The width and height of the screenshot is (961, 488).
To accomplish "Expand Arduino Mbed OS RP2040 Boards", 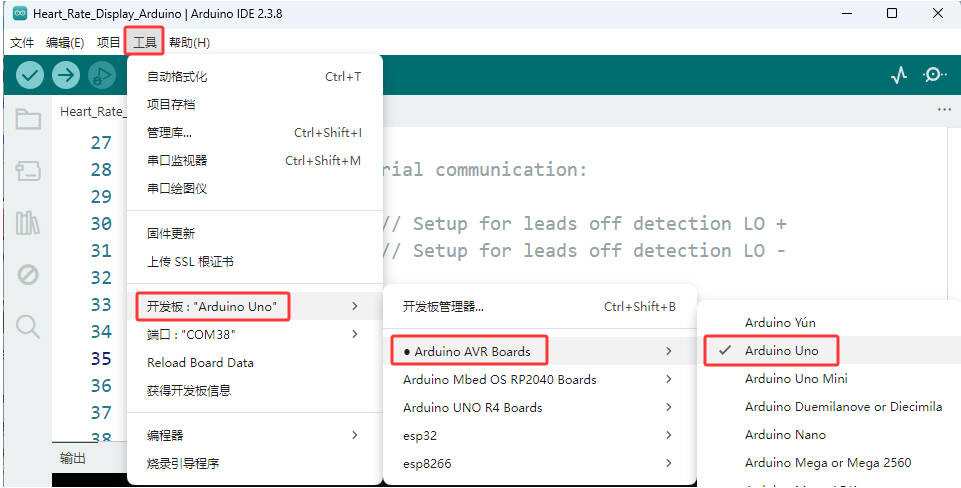I will [x=539, y=379].
